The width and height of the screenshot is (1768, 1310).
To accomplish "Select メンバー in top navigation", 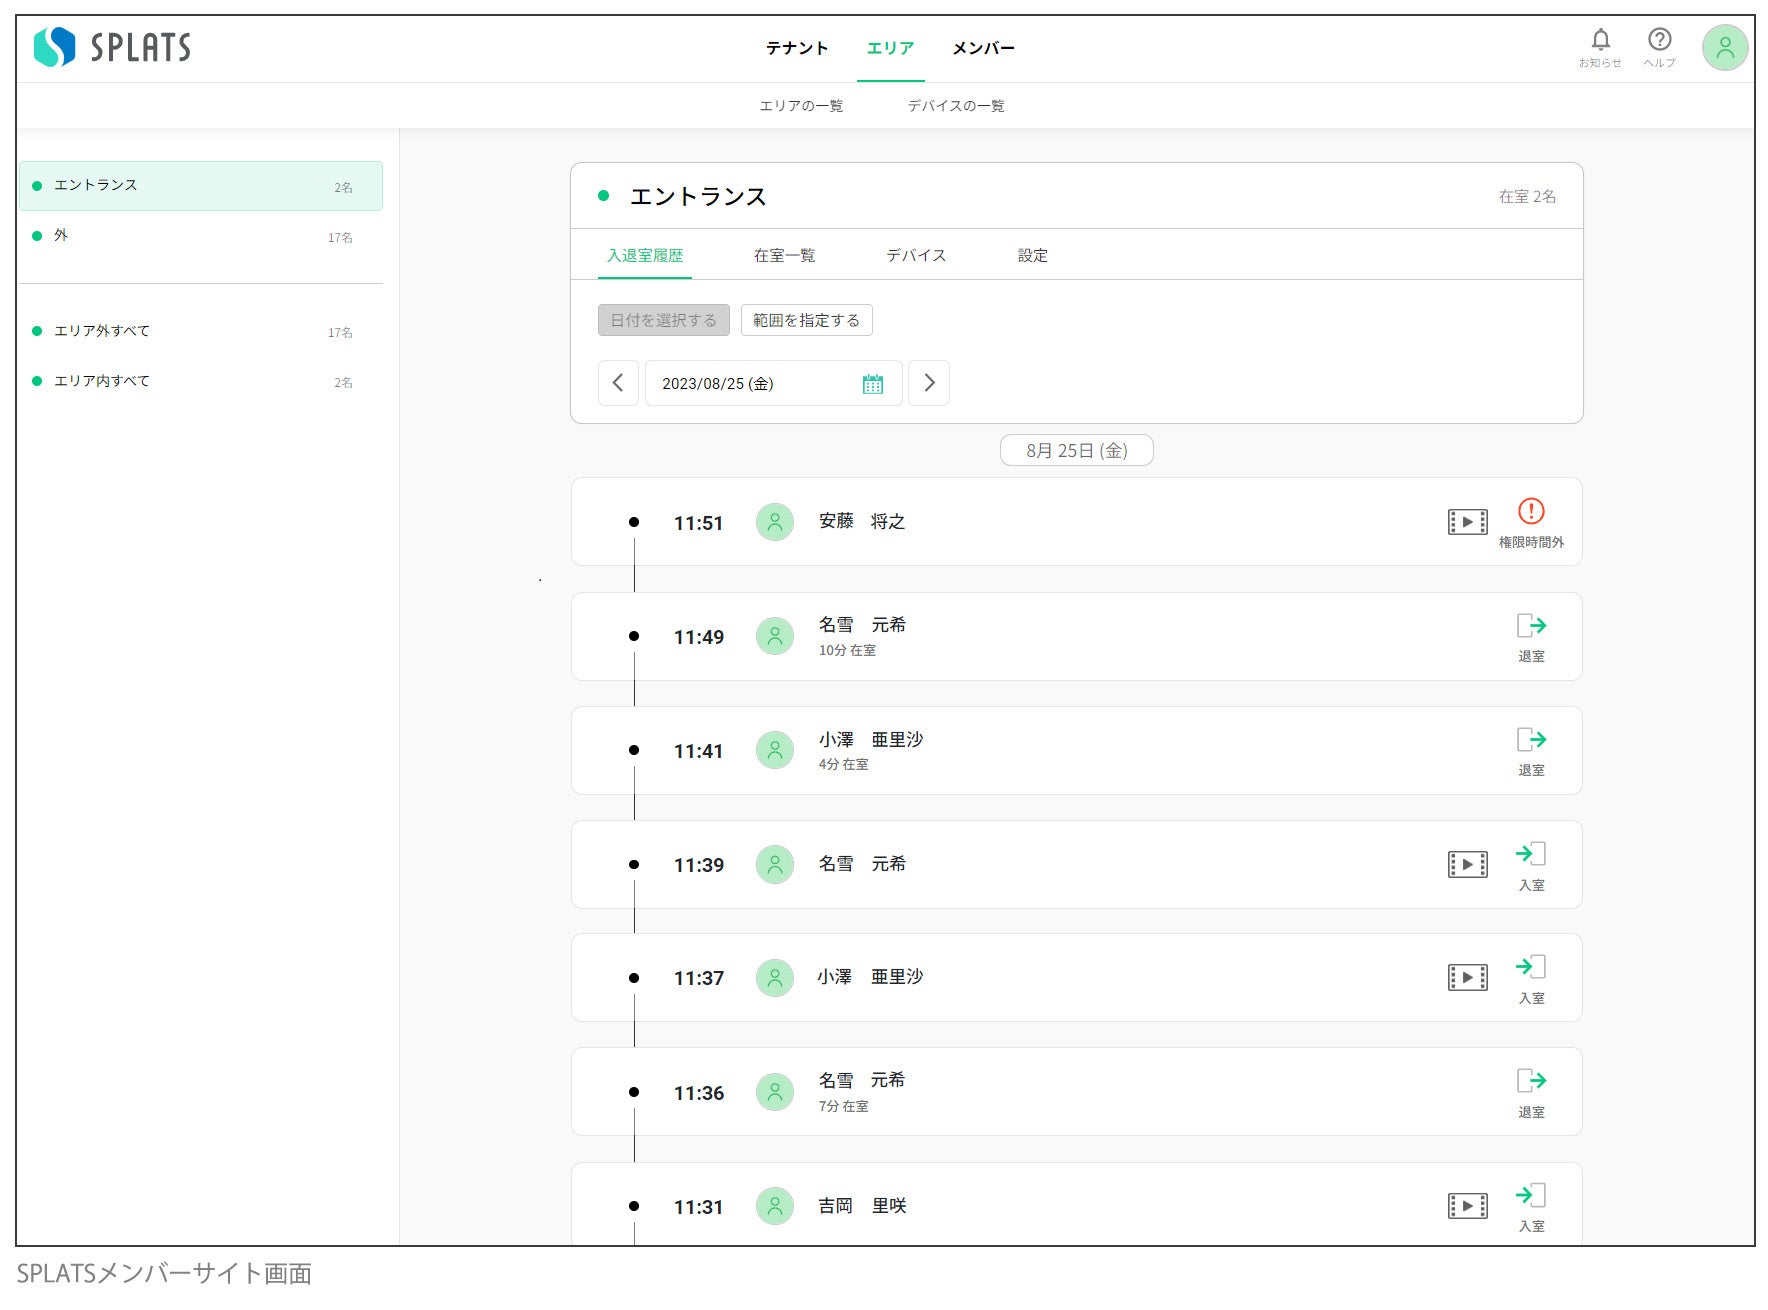I will pyautogui.click(x=983, y=48).
